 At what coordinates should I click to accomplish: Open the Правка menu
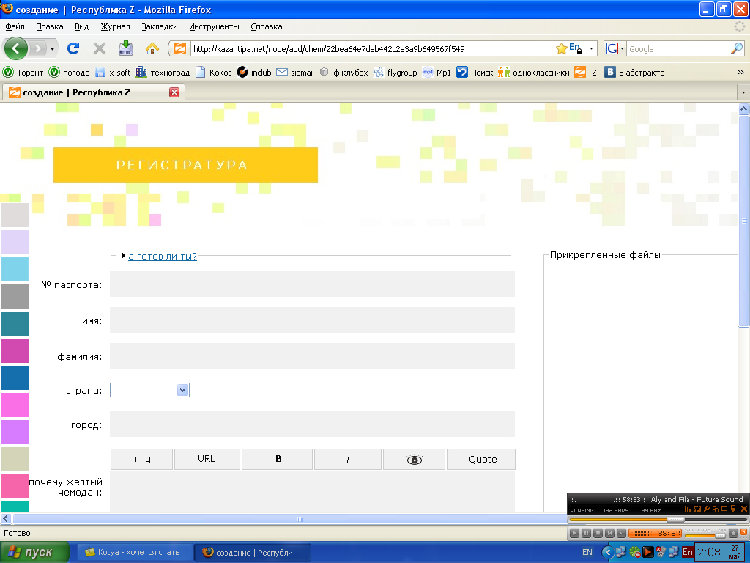click(x=49, y=26)
